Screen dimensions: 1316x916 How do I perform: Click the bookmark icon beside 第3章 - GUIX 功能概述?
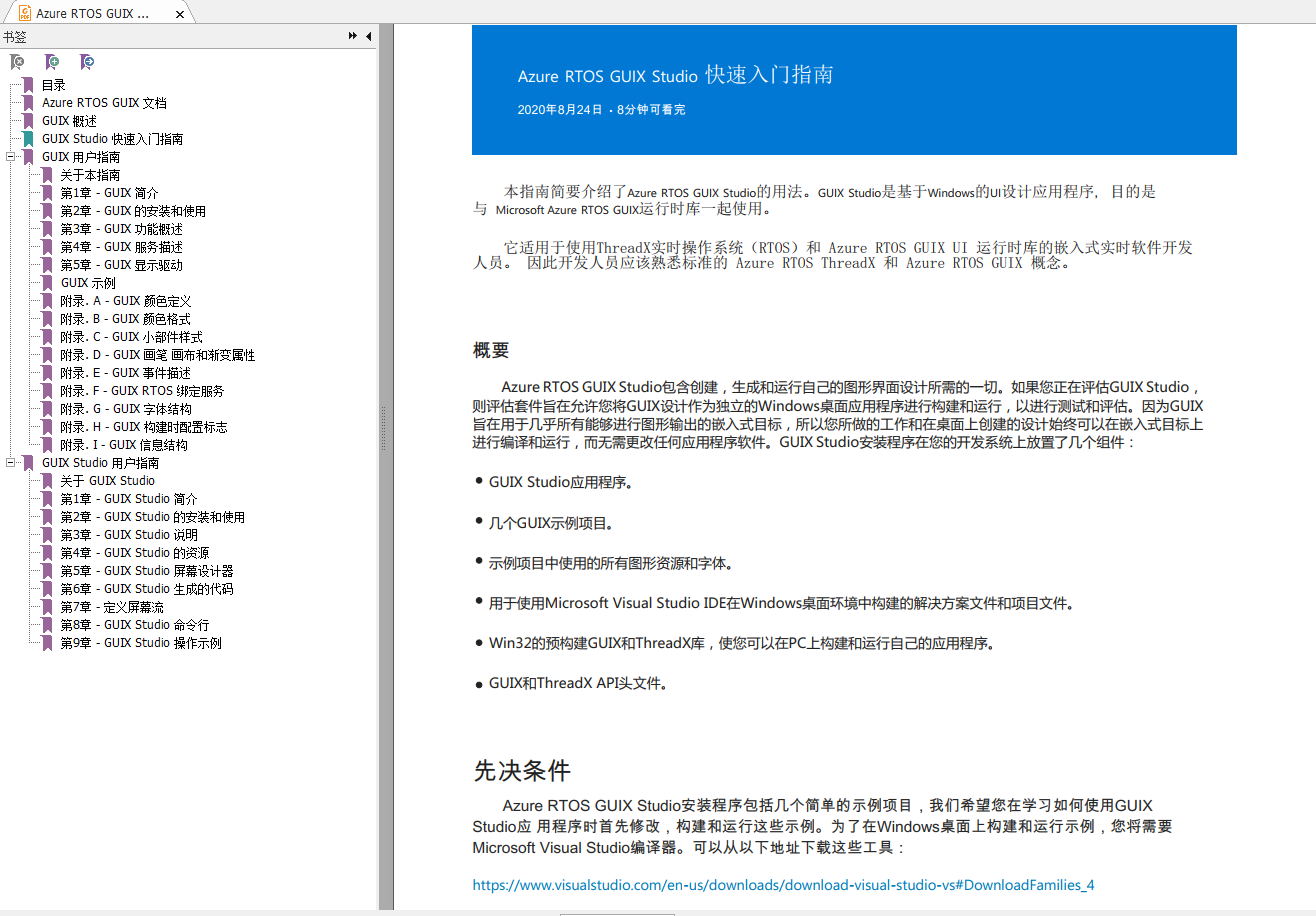47,229
